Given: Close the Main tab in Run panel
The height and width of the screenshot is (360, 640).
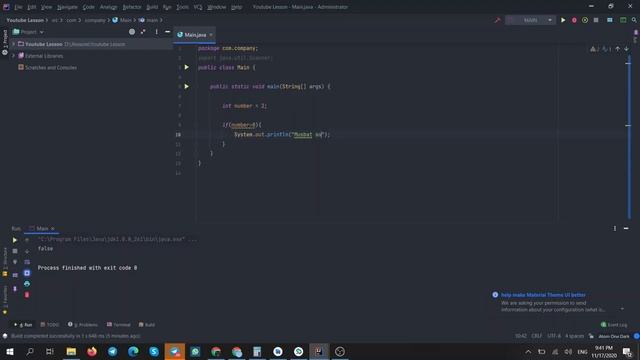Looking at the screenshot, I should click(53, 229).
